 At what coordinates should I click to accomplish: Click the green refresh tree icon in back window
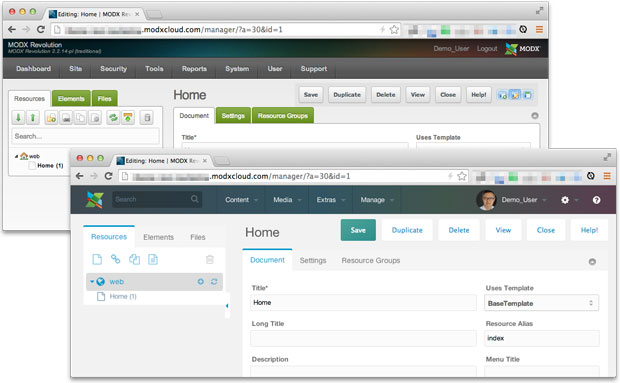tap(113, 117)
